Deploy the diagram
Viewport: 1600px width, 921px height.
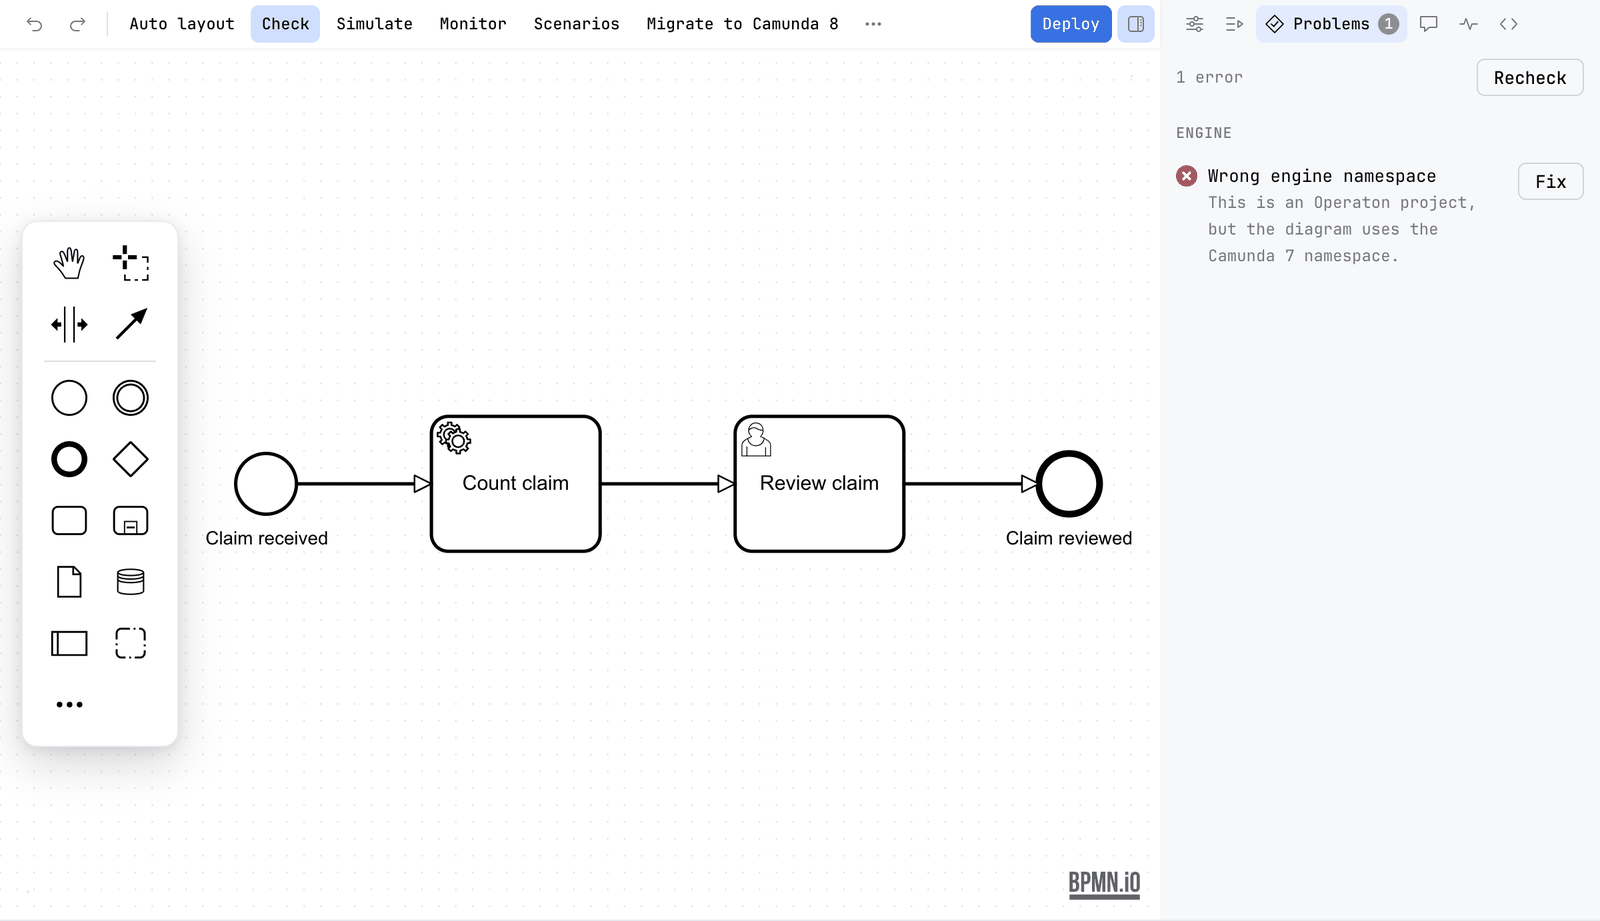[x=1071, y=24]
